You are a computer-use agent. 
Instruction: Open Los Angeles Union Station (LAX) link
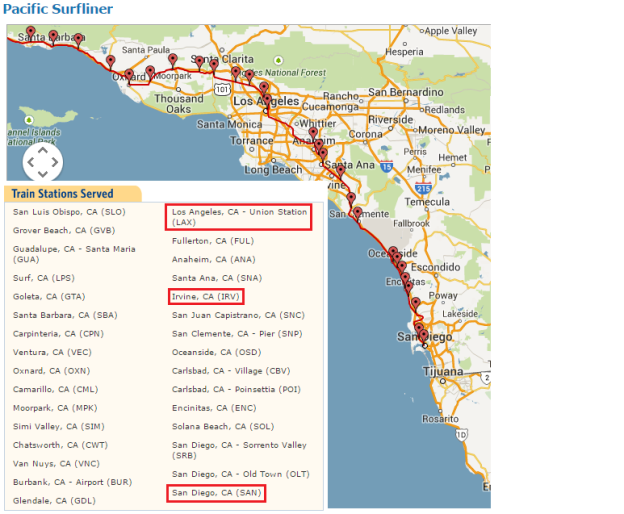[239, 217]
